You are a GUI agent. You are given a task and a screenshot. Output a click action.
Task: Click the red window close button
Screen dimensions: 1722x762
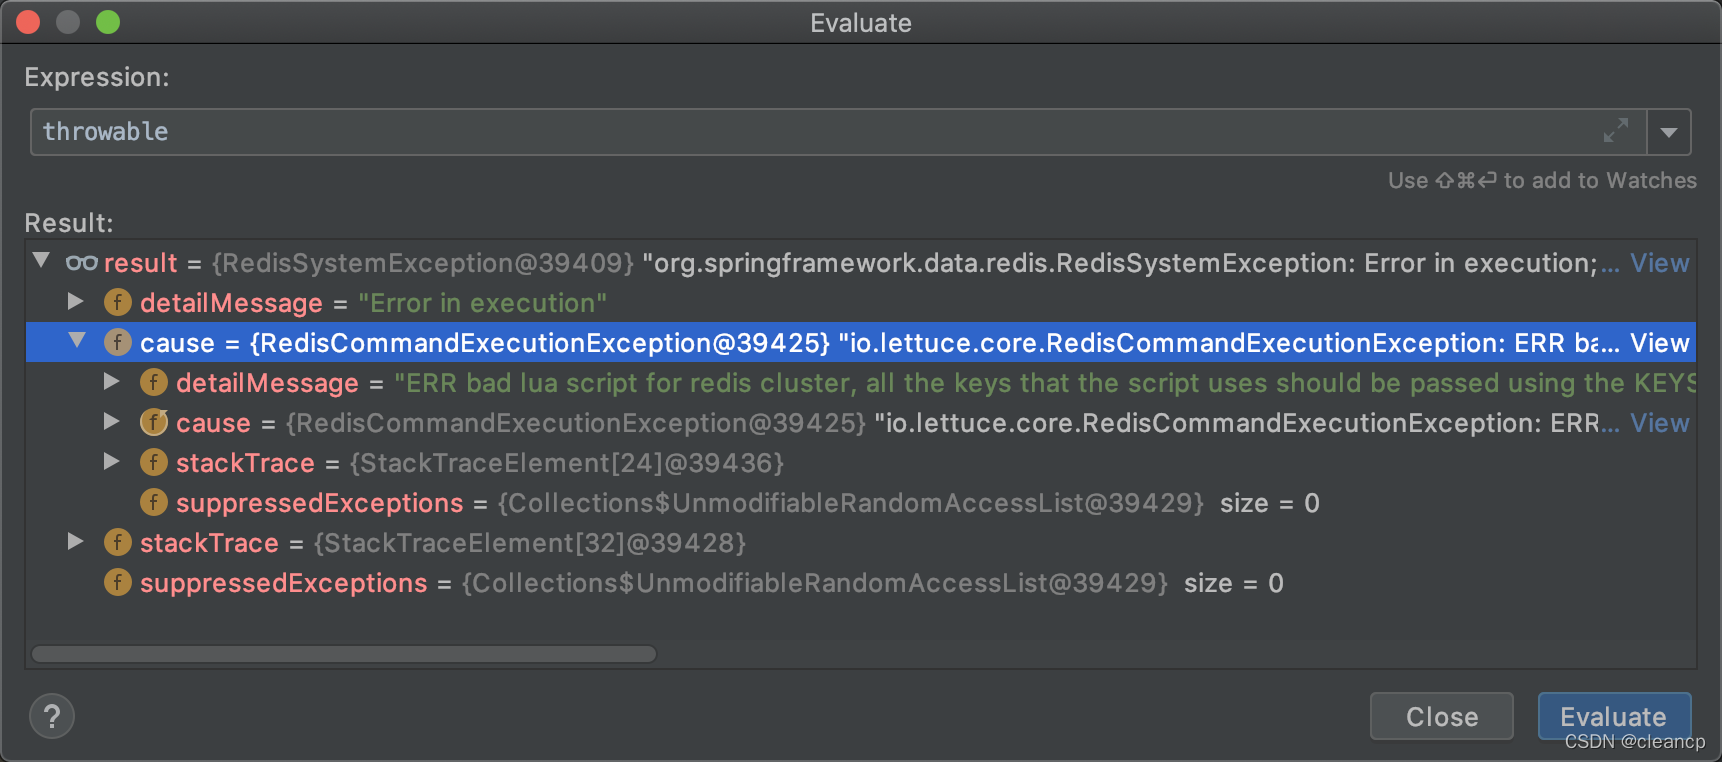(x=28, y=22)
